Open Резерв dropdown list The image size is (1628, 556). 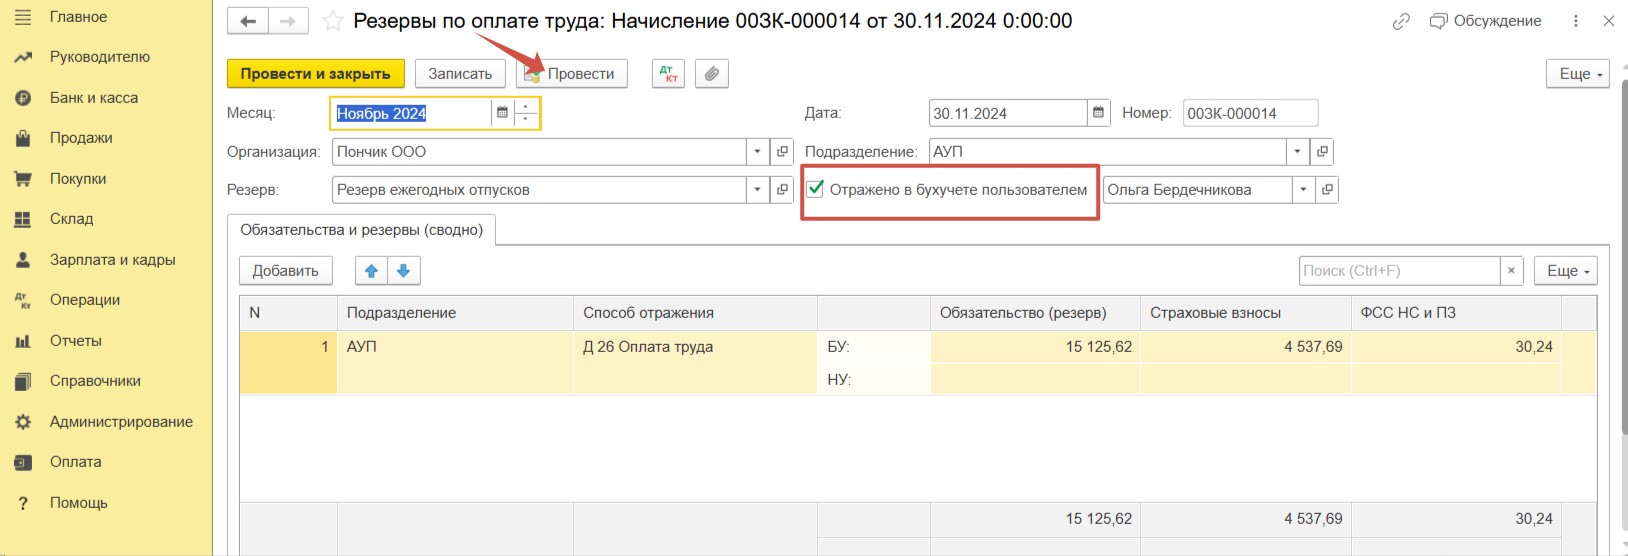pos(757,189)
